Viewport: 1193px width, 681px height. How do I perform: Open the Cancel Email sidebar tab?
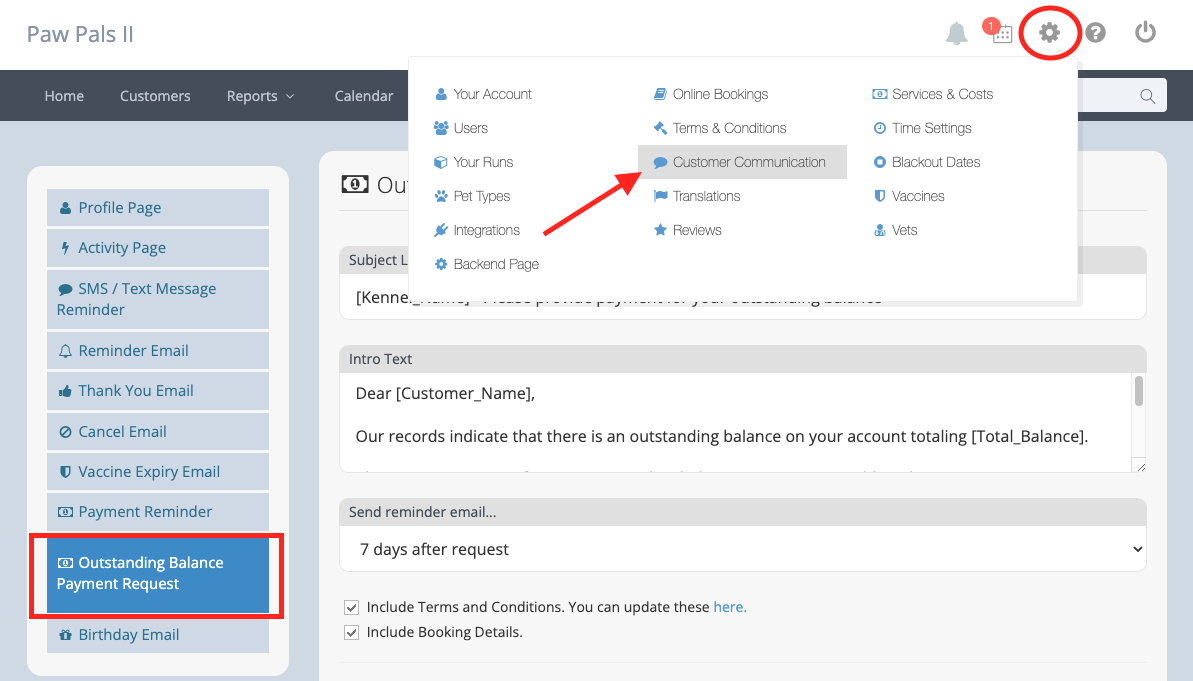tap(157, 431)
